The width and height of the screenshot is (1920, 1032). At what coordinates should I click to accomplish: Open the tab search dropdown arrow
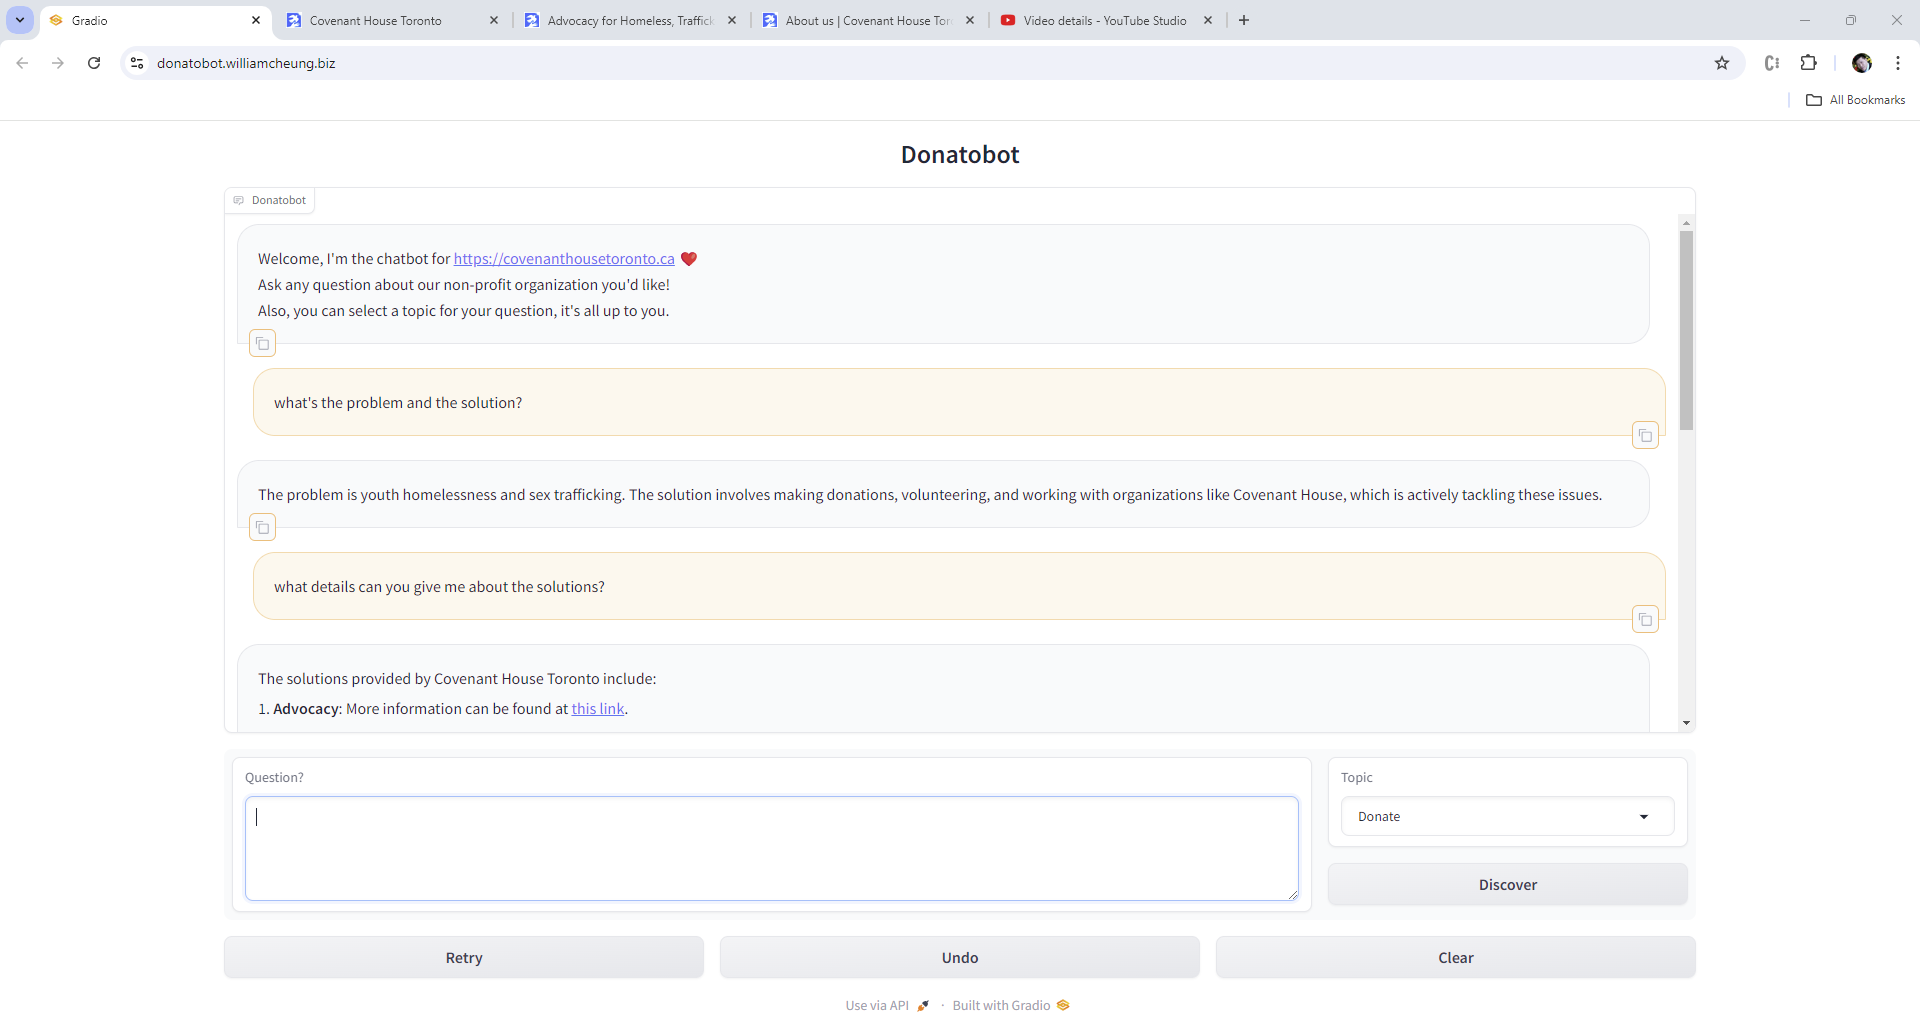pyautogui.click(x=20, y=20)
